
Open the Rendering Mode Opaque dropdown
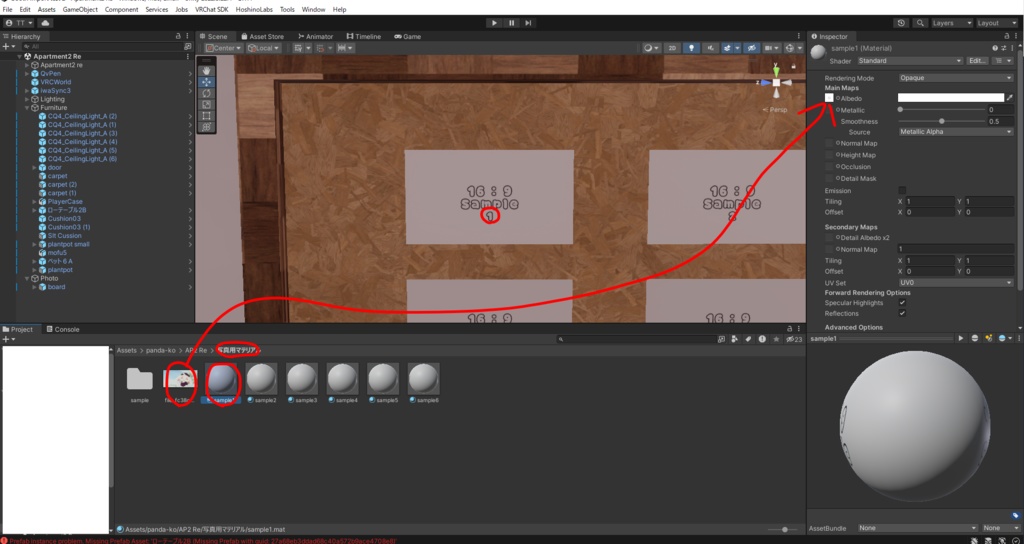pos(955,78)
